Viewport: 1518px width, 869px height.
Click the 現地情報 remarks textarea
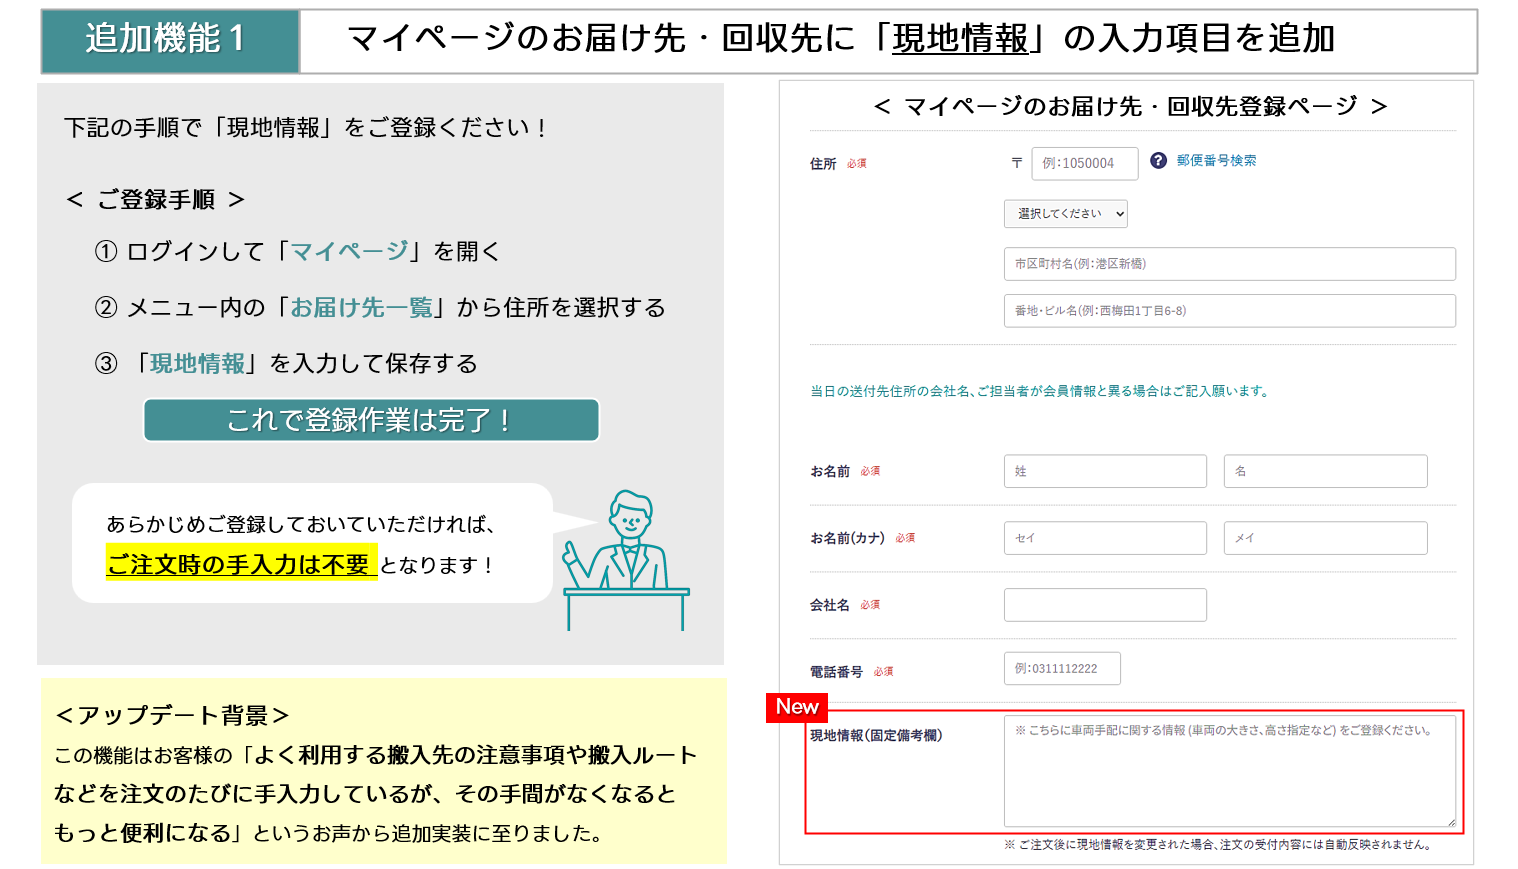1228,770
